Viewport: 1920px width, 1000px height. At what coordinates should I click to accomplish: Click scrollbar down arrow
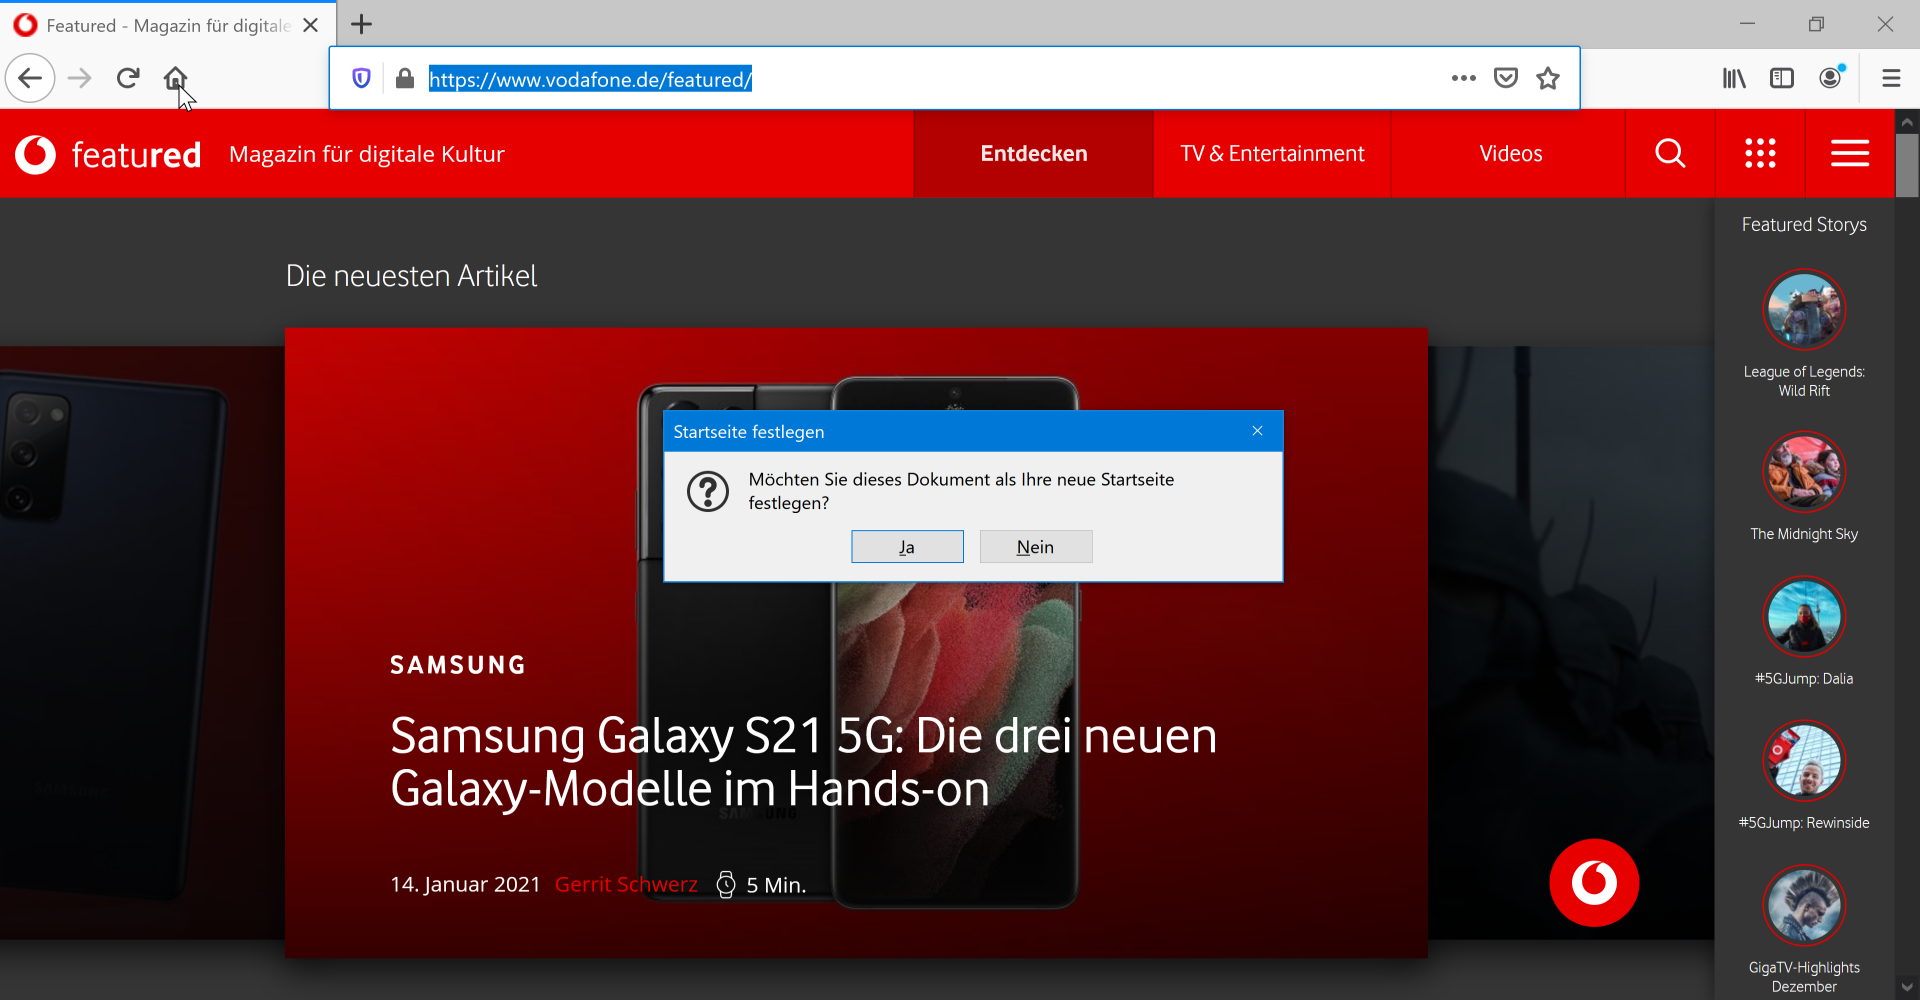click(1907, 988)
